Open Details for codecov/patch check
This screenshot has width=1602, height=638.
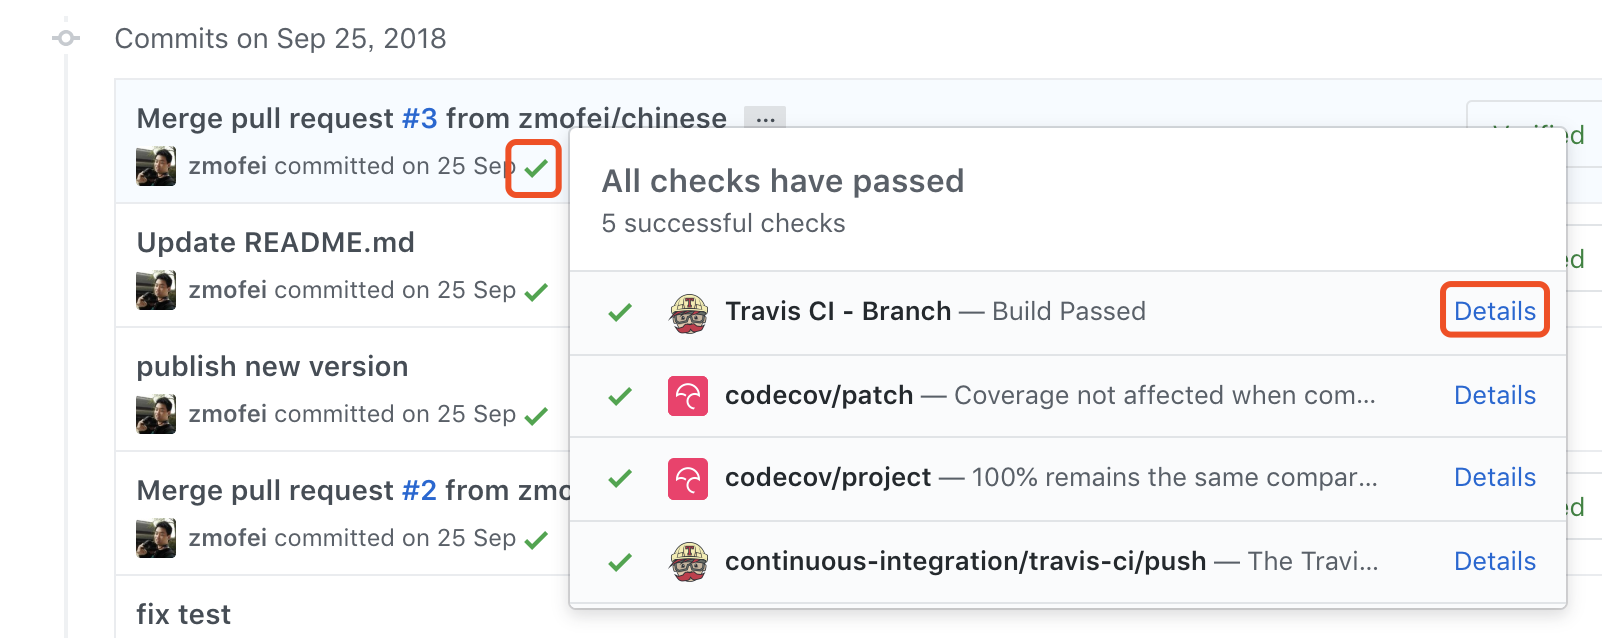pos(1495,395)
